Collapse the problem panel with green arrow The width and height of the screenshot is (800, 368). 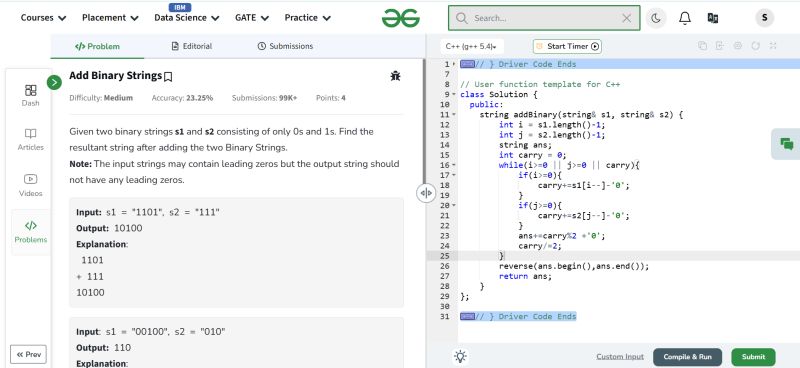pyautogui.click(x=54, y=82)
